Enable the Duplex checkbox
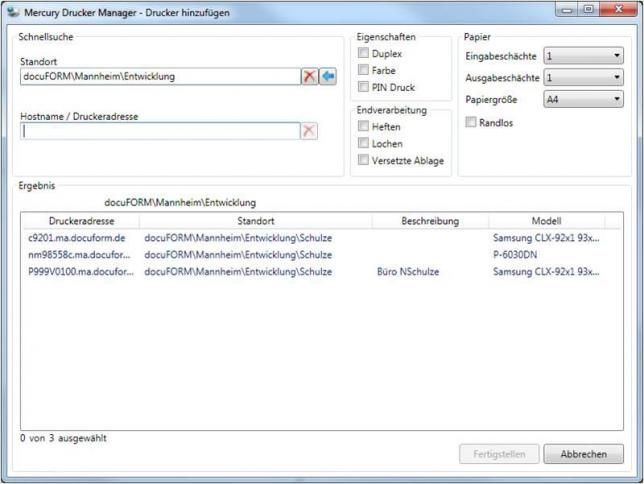This screenshot has height=484, width=644. 364,54
